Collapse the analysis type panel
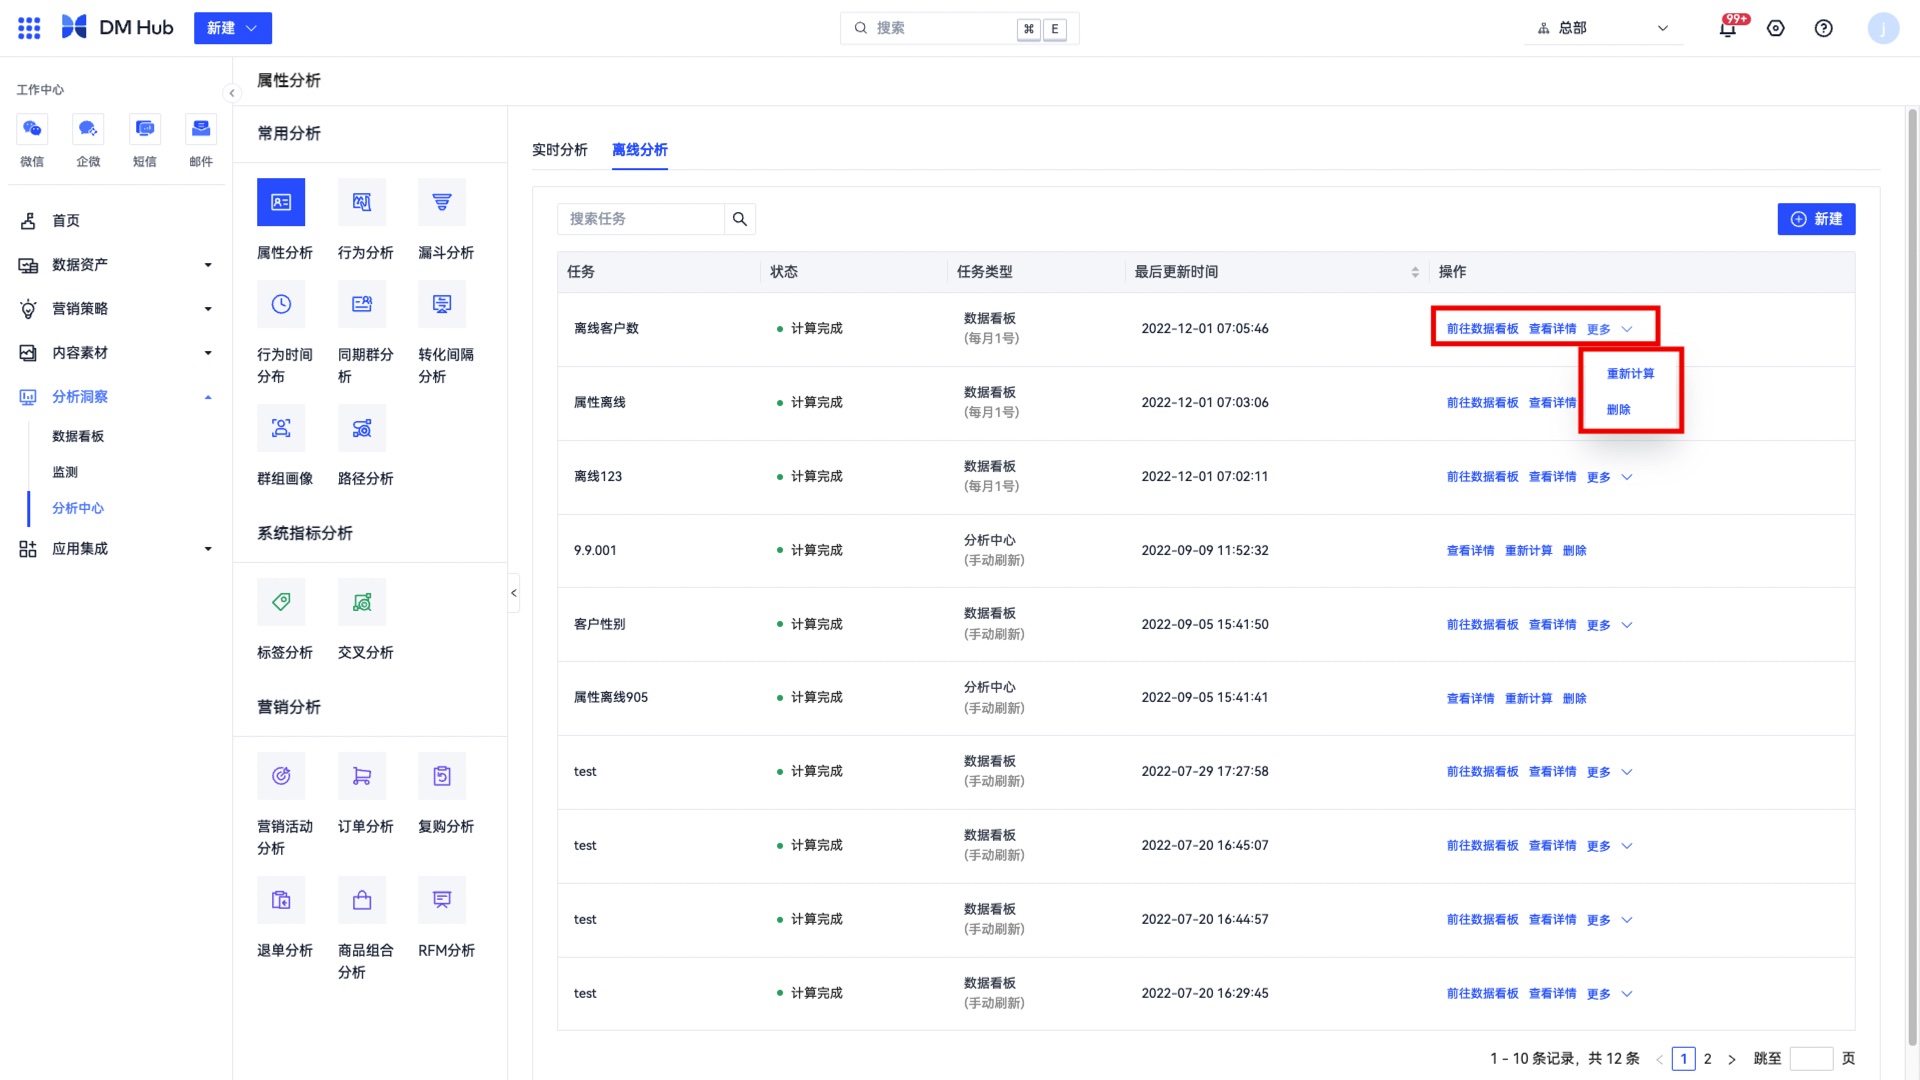1920x1080 pixels. (x=514, y=593)
